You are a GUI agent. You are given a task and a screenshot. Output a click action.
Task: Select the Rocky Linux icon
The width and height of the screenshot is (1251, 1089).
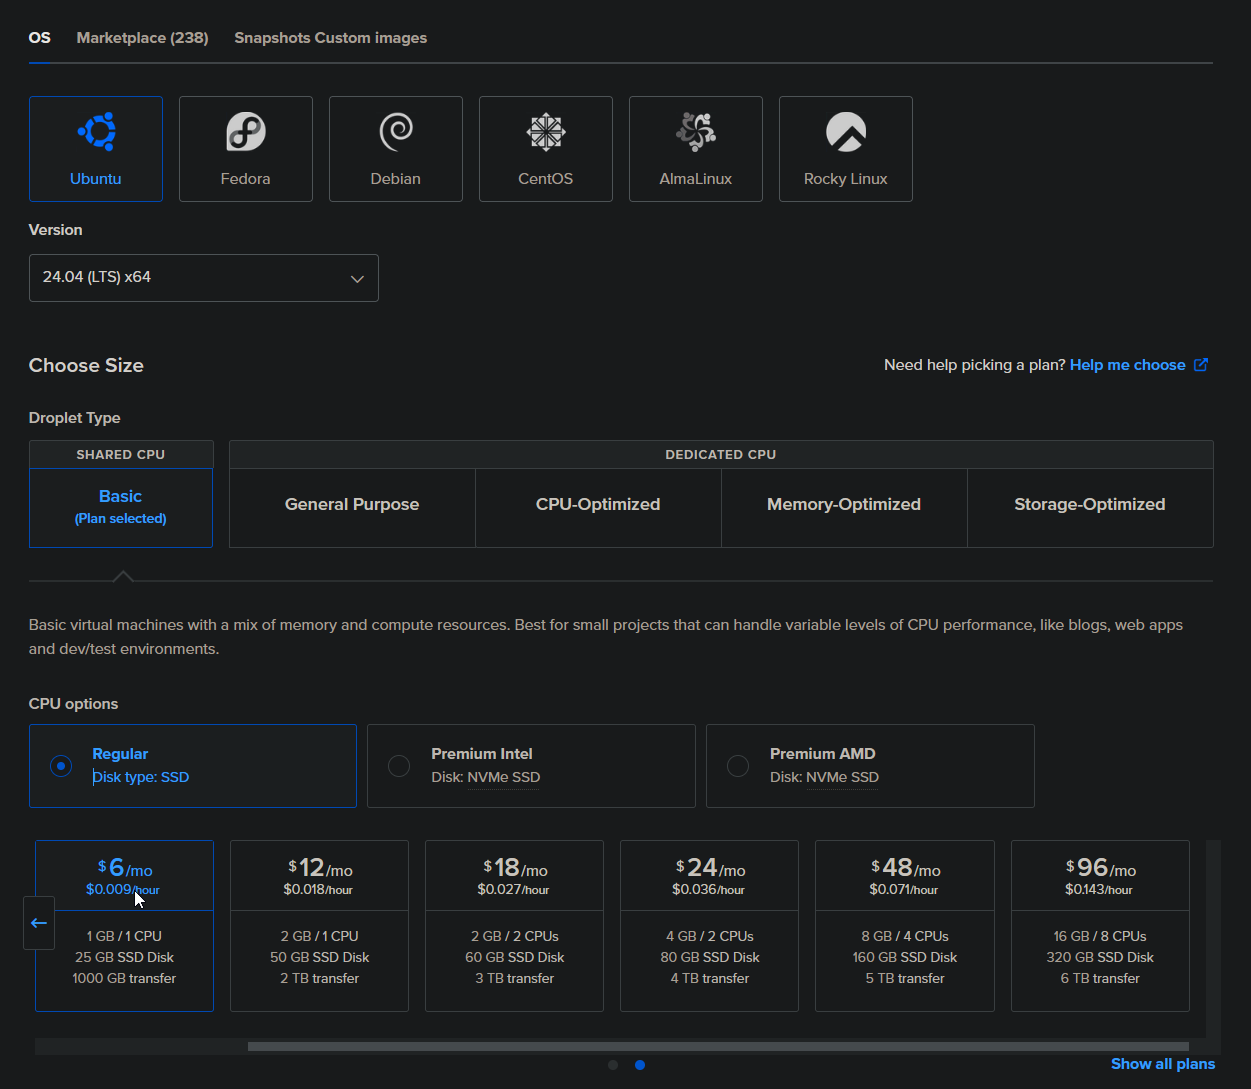(845, 148)
